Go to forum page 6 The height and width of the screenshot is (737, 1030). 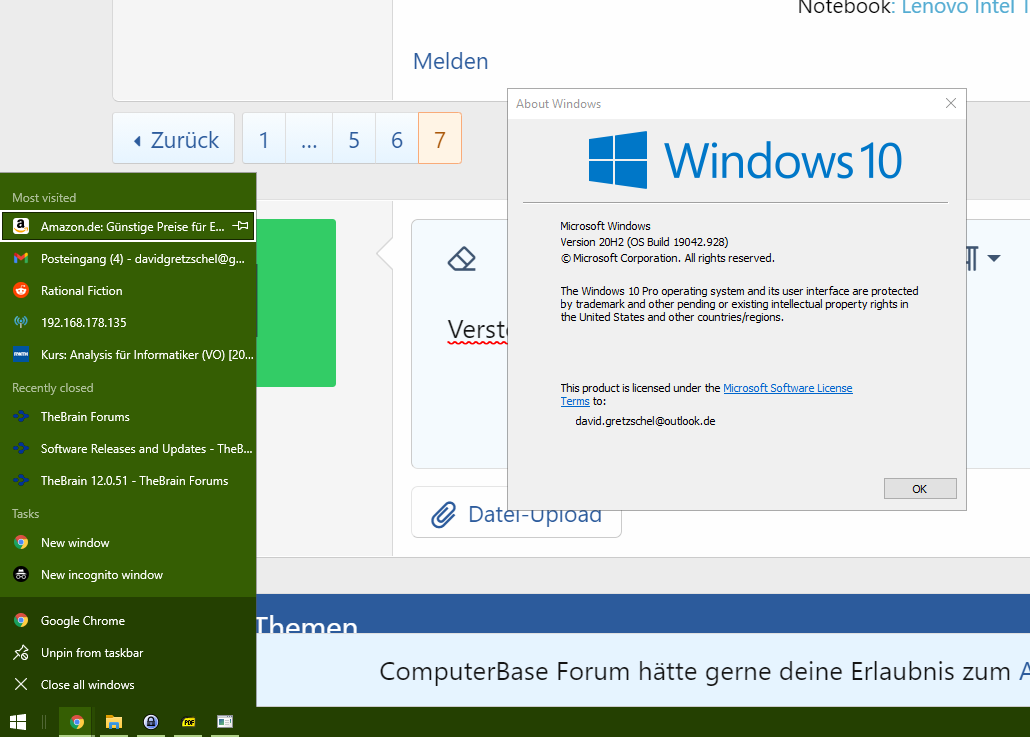[397, 139]
